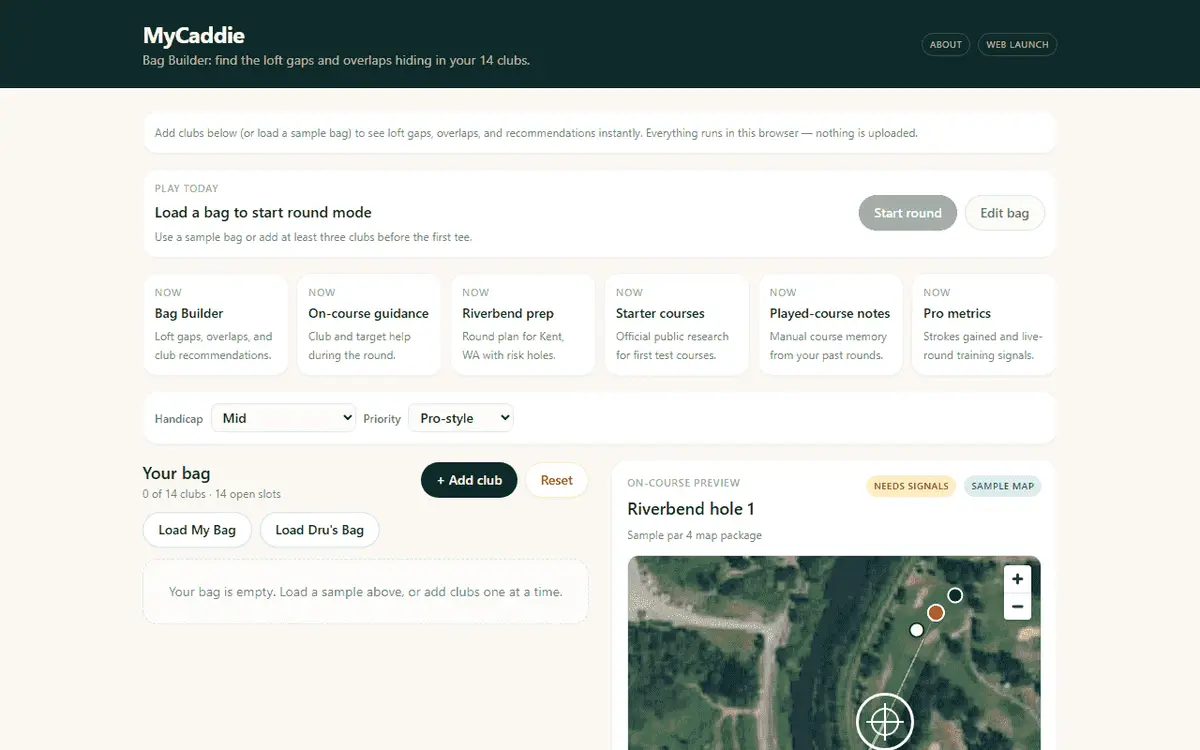This screenshot has height=750, width=1200.
Task: Open the Bag Builder card
Action: pos(216,325)
